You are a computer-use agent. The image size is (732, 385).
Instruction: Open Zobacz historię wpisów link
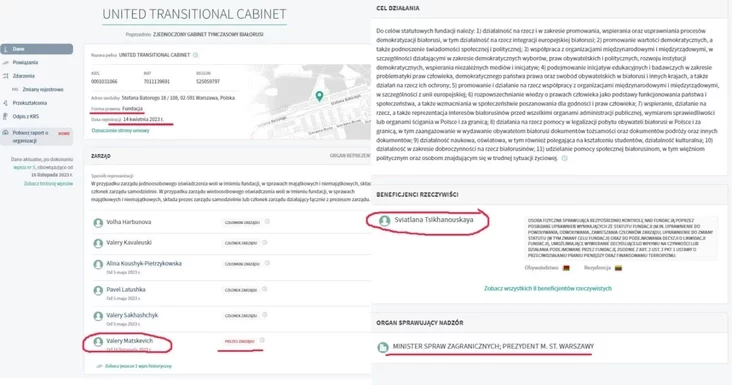pos(49,183)
